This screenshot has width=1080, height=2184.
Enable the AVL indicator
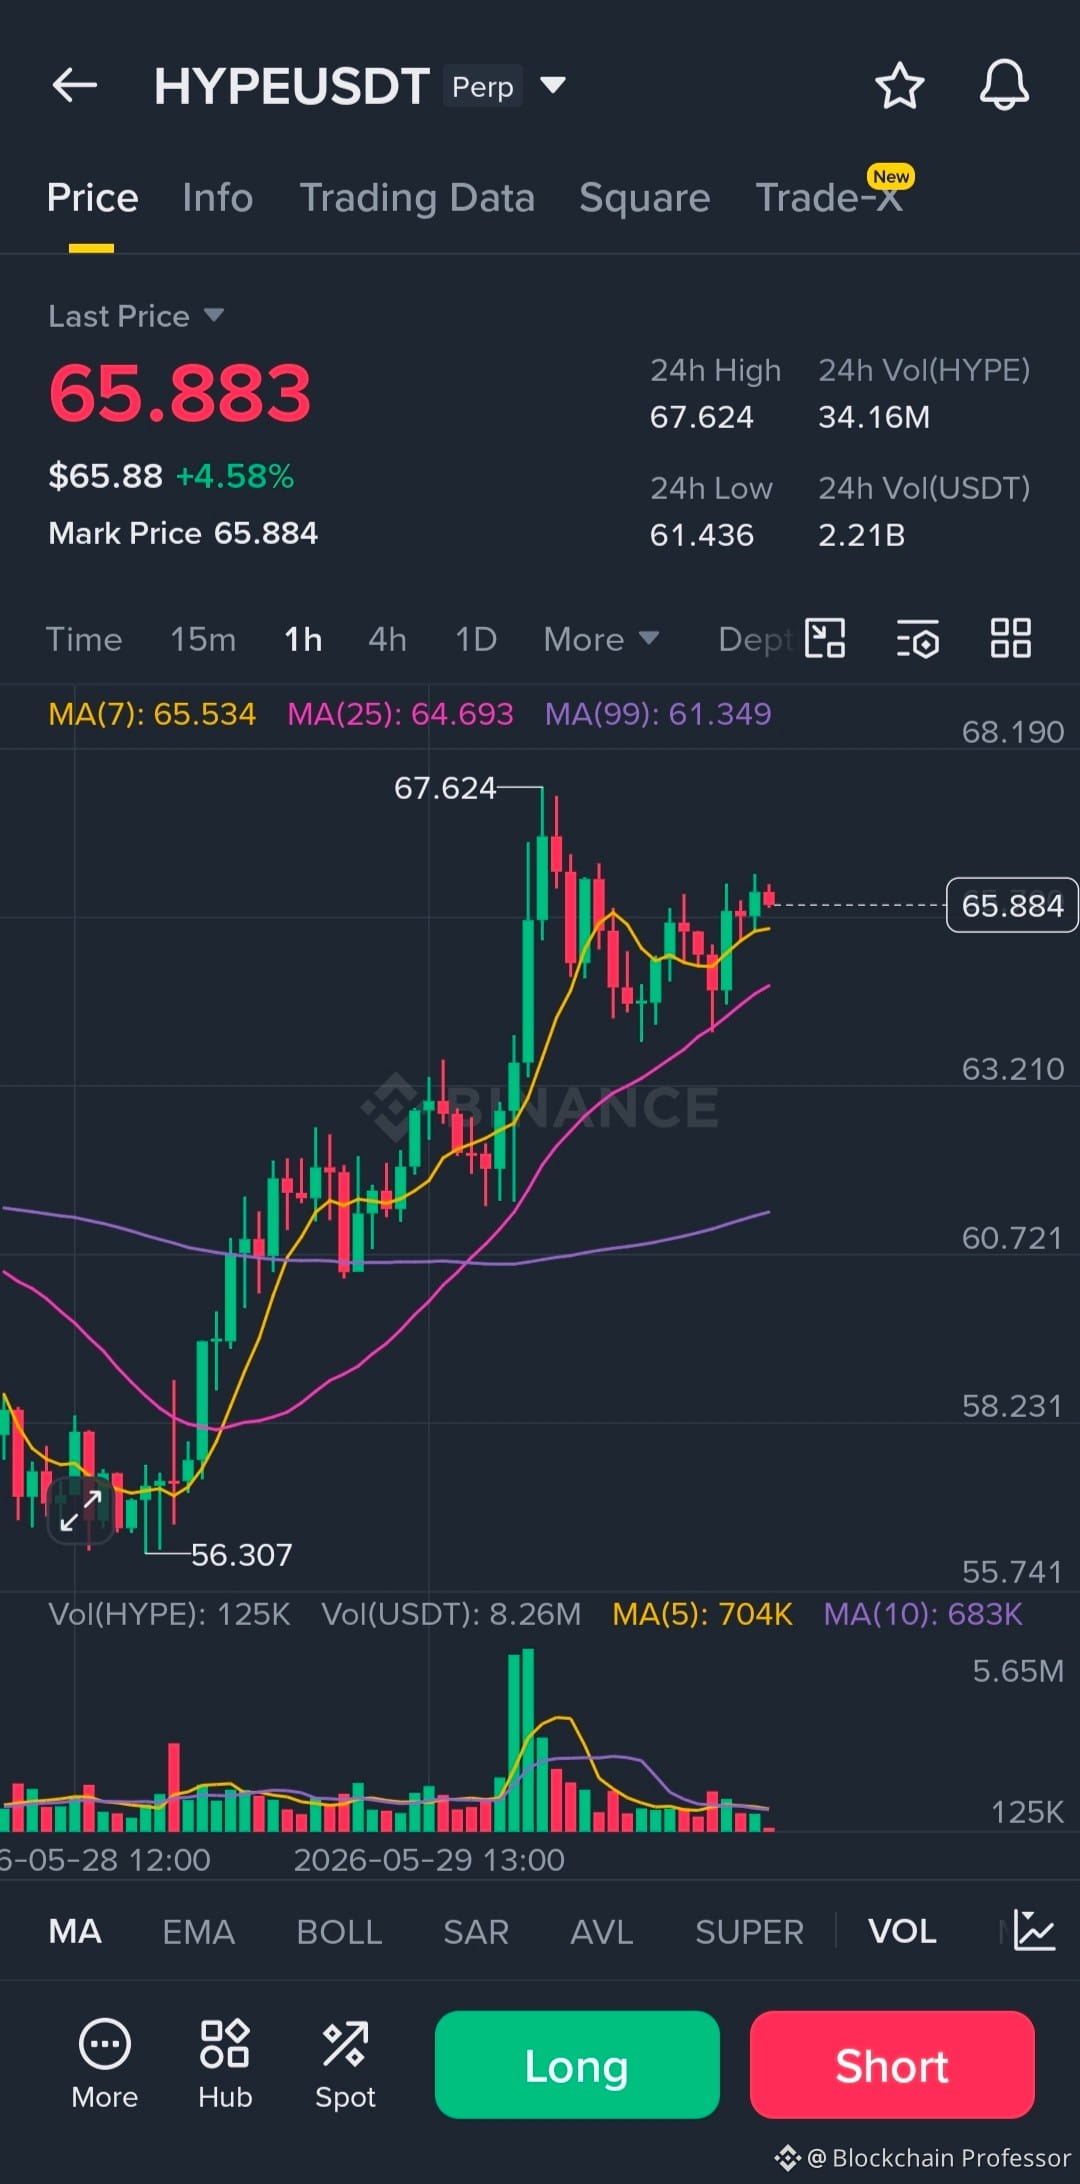[x=601, y=1931]
